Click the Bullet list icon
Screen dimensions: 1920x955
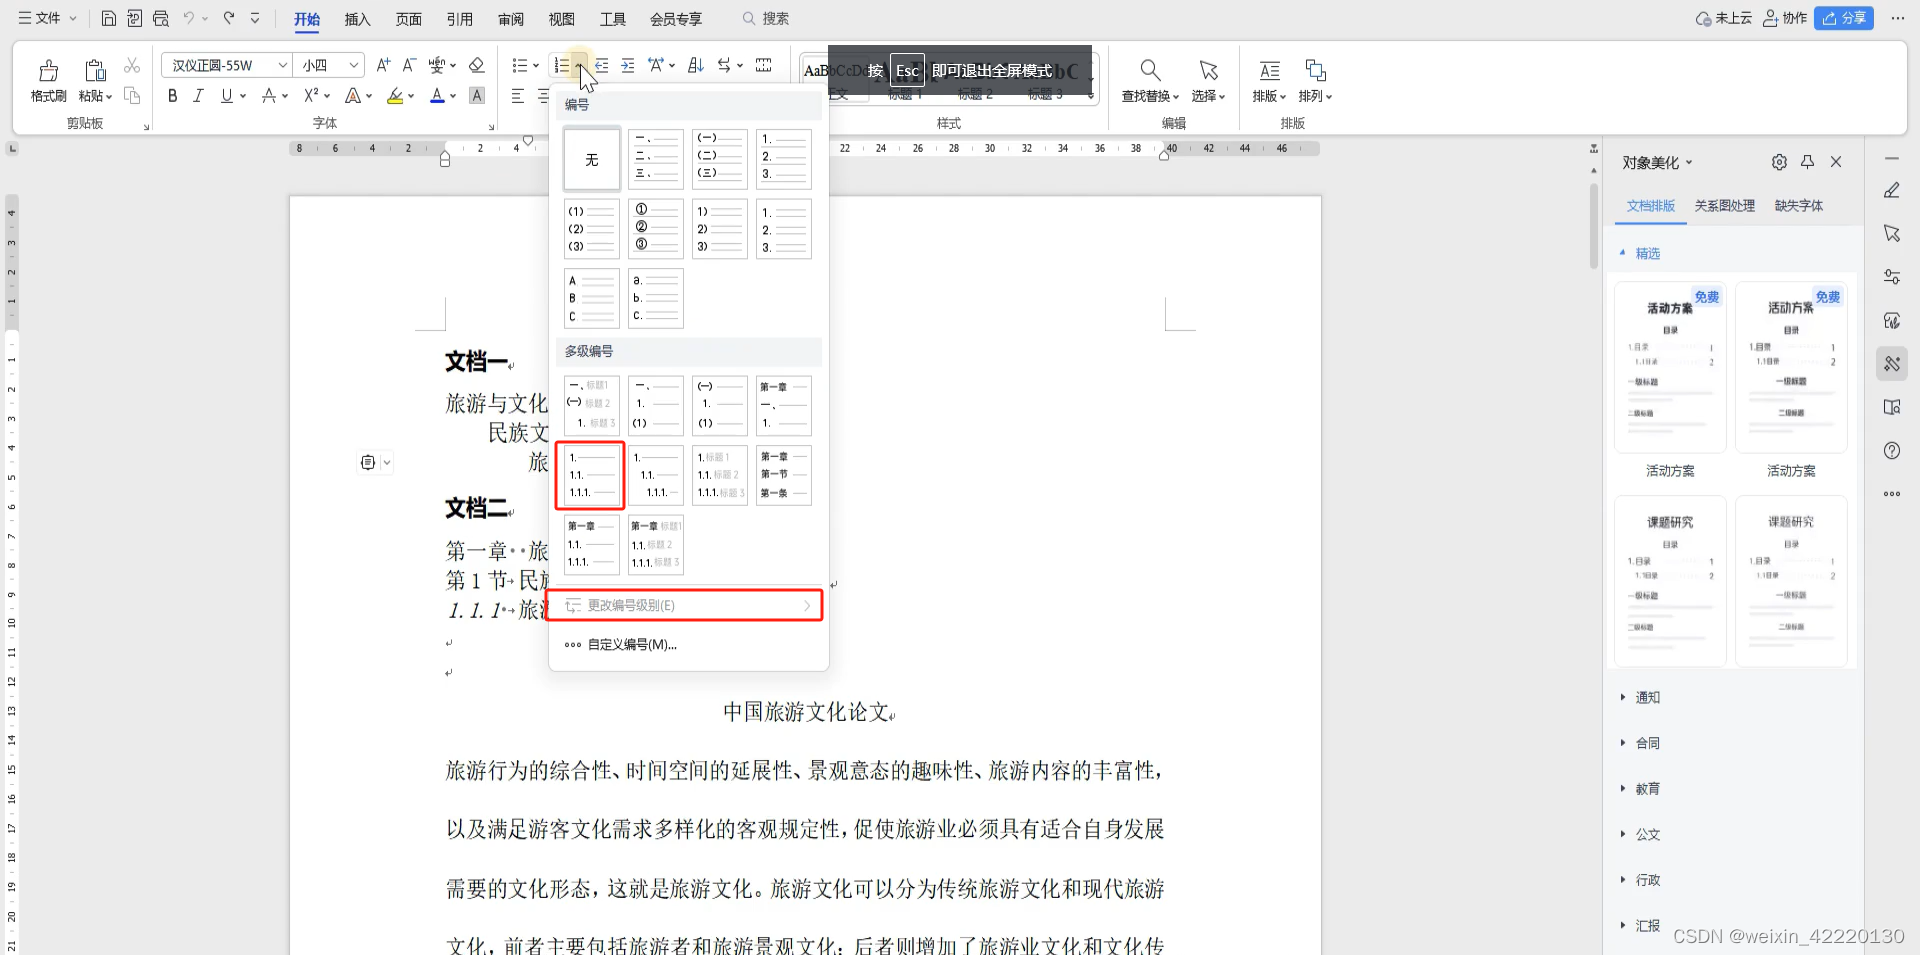click(x=519, y=65)
